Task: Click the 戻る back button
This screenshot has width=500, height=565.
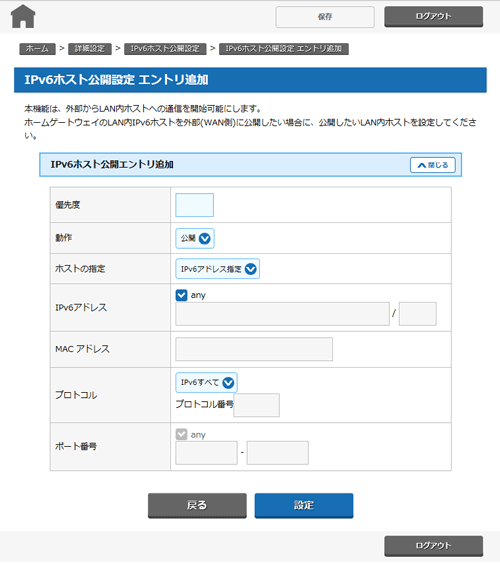Action: pyautogui.click(x=197, y=505)
